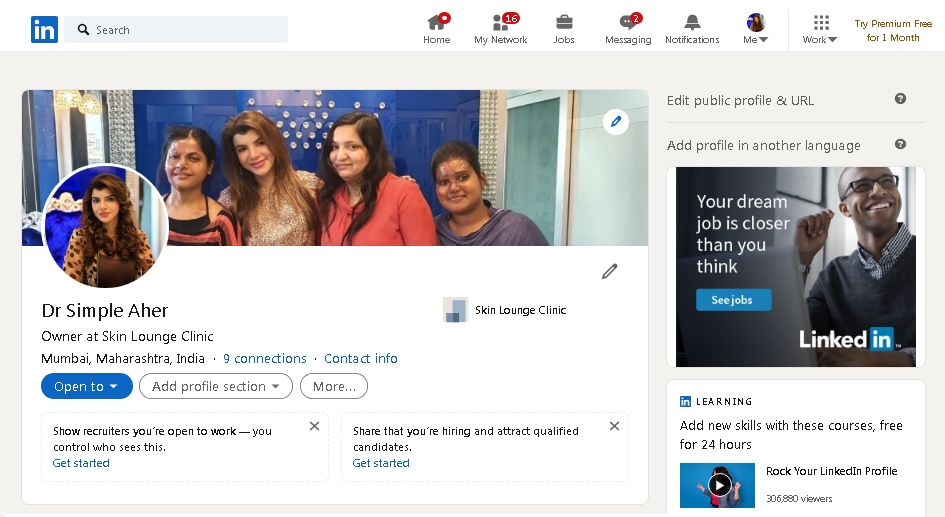Click Add new skills with these courses text
The width and height of the screenshot is (945, 517).
tap(791, 435)
